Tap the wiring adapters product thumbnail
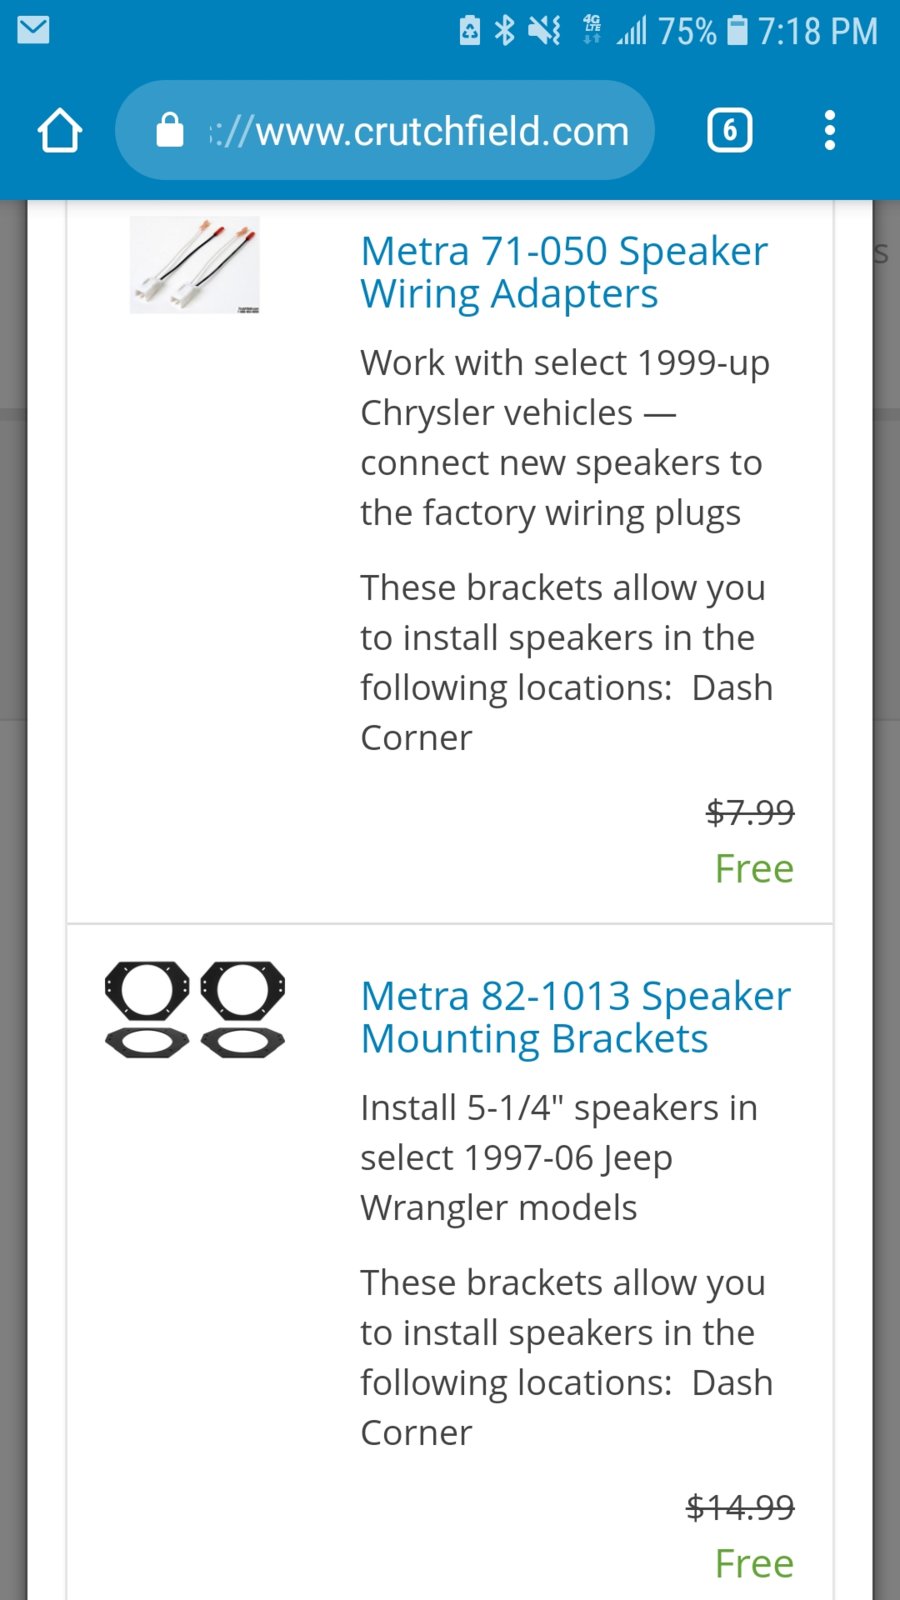 (195, 265)
